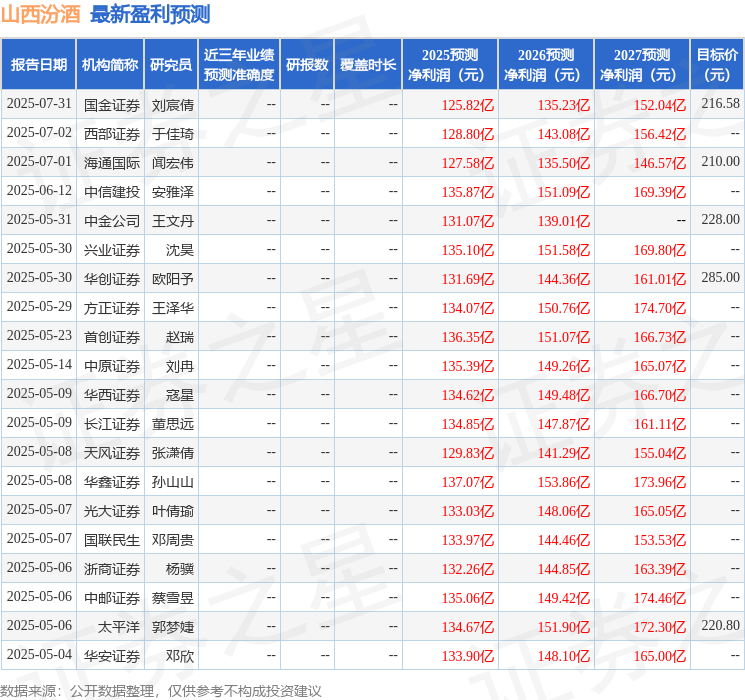The image size is (745, 700).
Task: Click the 覆盖时长 column header
Action: pos(368,64)
